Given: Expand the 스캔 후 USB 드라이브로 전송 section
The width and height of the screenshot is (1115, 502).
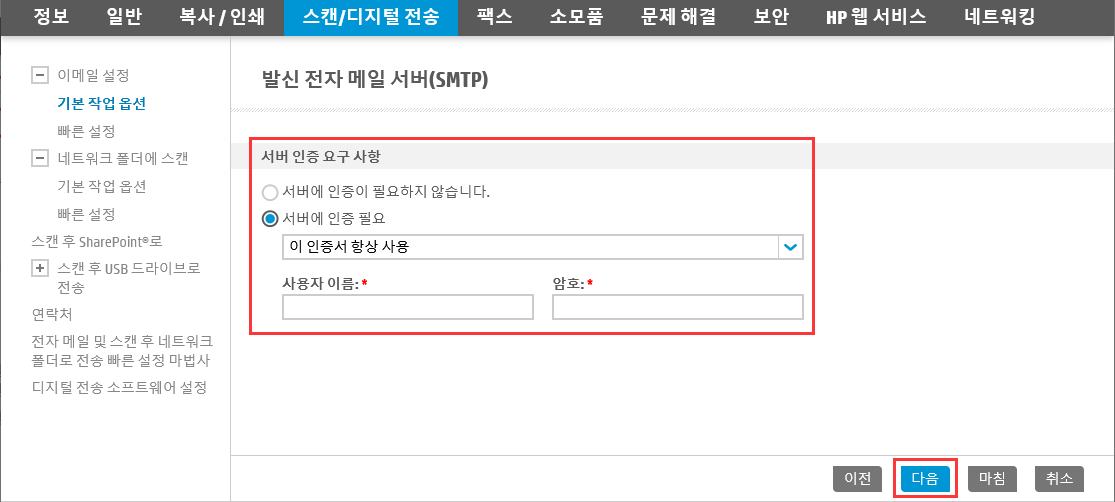Looking at the screenshot, I should [41, 269].
